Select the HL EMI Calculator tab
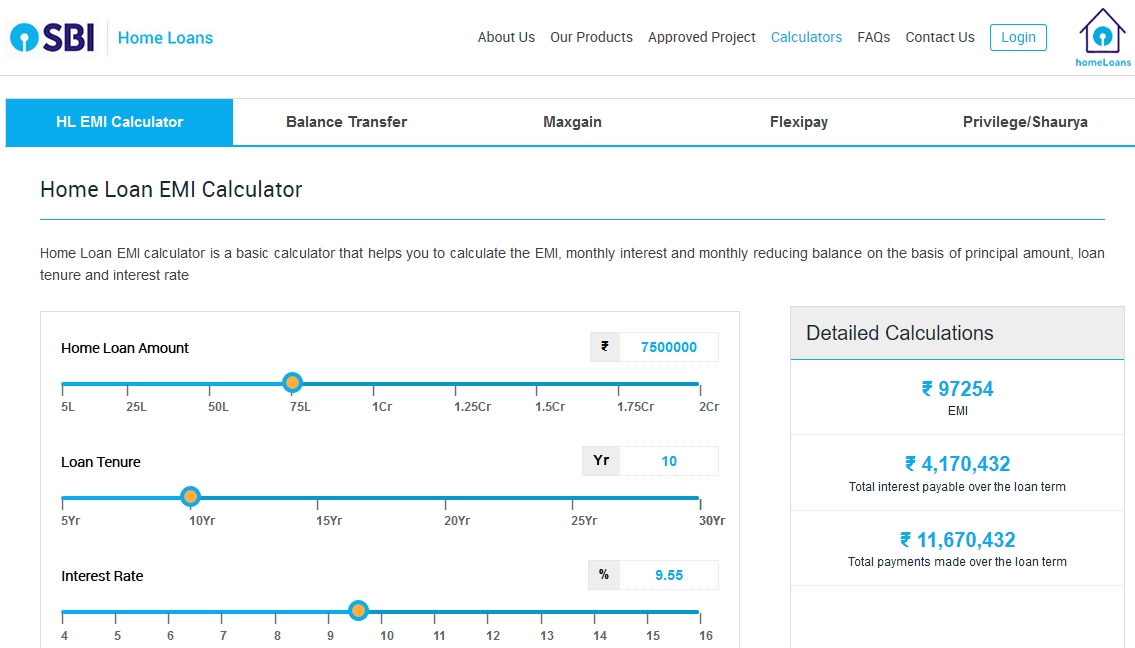The image size is (1135, 648). pyautogui.click(x=119, y=122)
